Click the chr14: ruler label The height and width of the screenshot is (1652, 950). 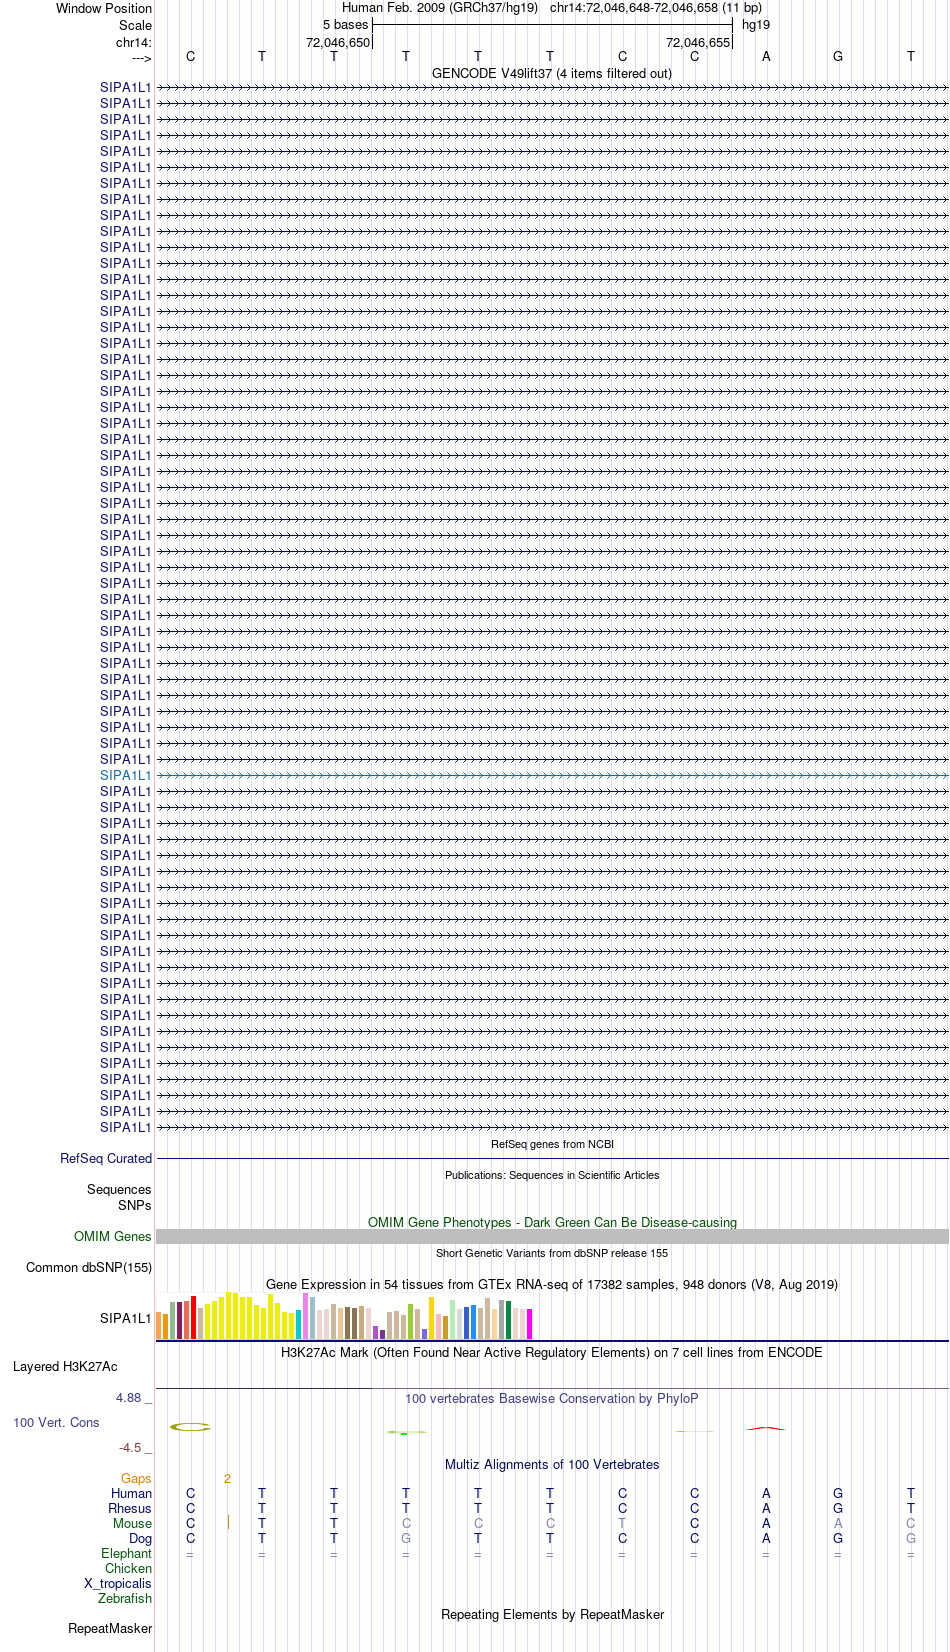[x=134, y=43]
